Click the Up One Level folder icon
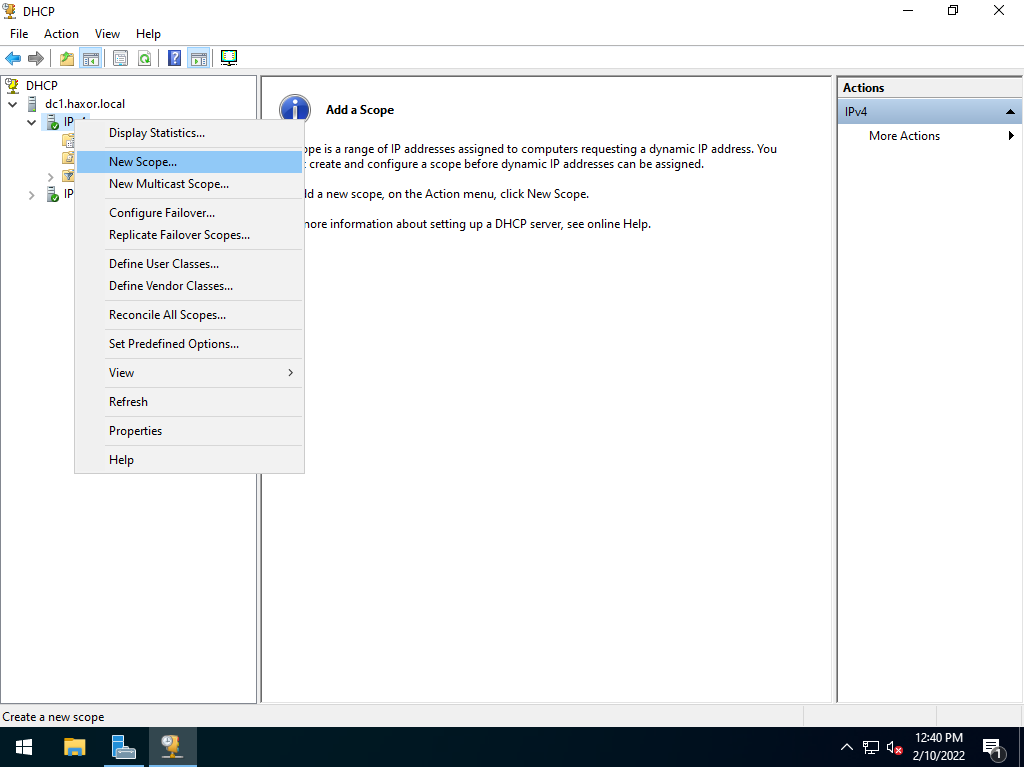Viewport: 1024px width, 767px height. coord(67,58)
